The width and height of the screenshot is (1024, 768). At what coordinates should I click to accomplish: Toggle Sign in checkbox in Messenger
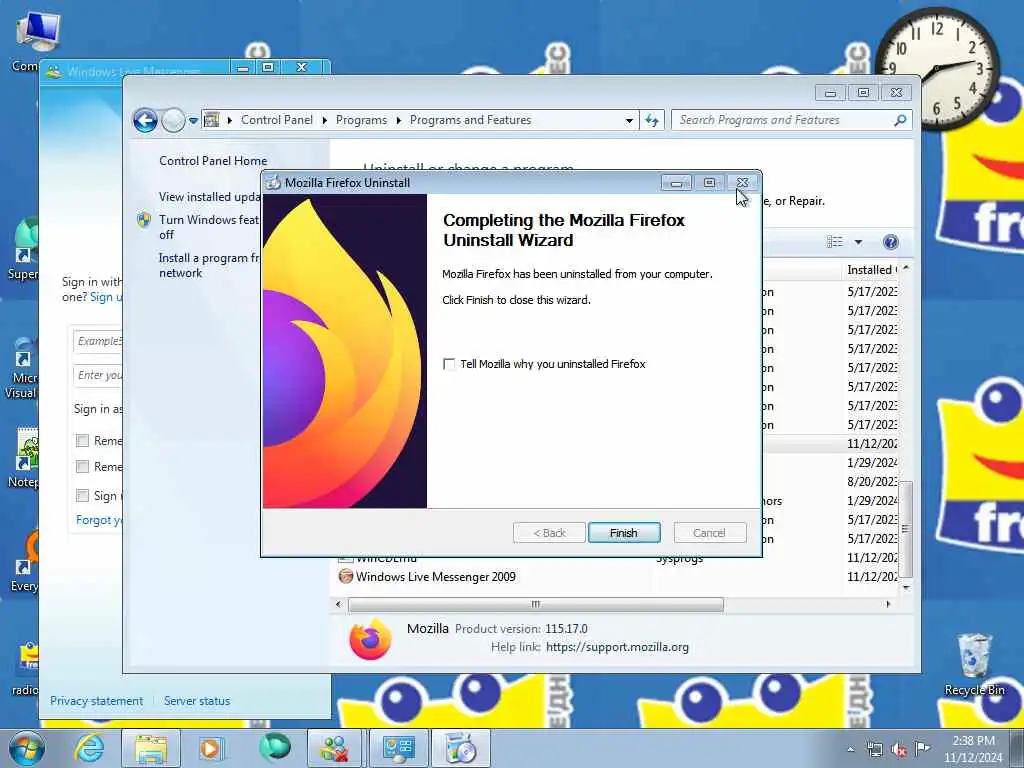click(x=82, y=496)
